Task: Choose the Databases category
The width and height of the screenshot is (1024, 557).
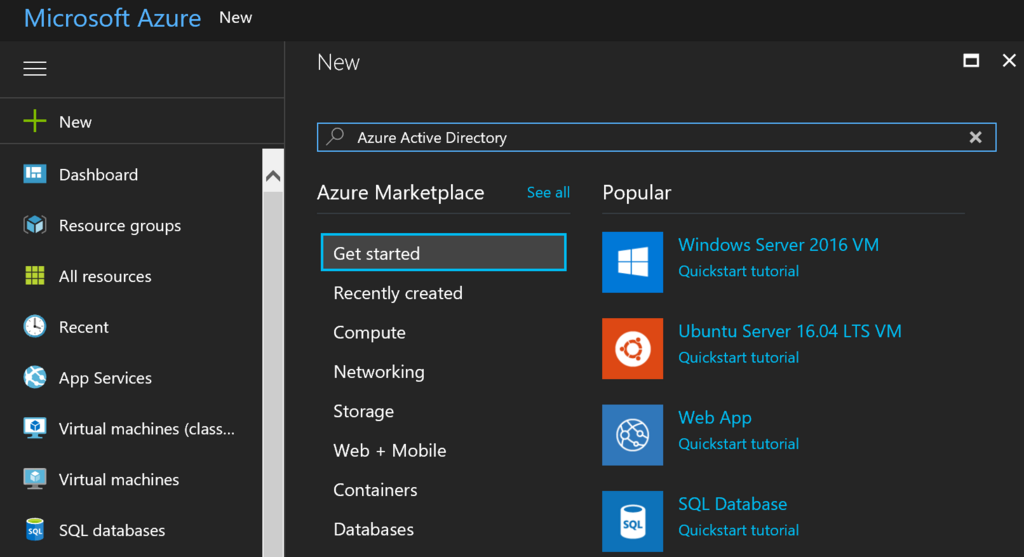Action: [x=373, y=529]
